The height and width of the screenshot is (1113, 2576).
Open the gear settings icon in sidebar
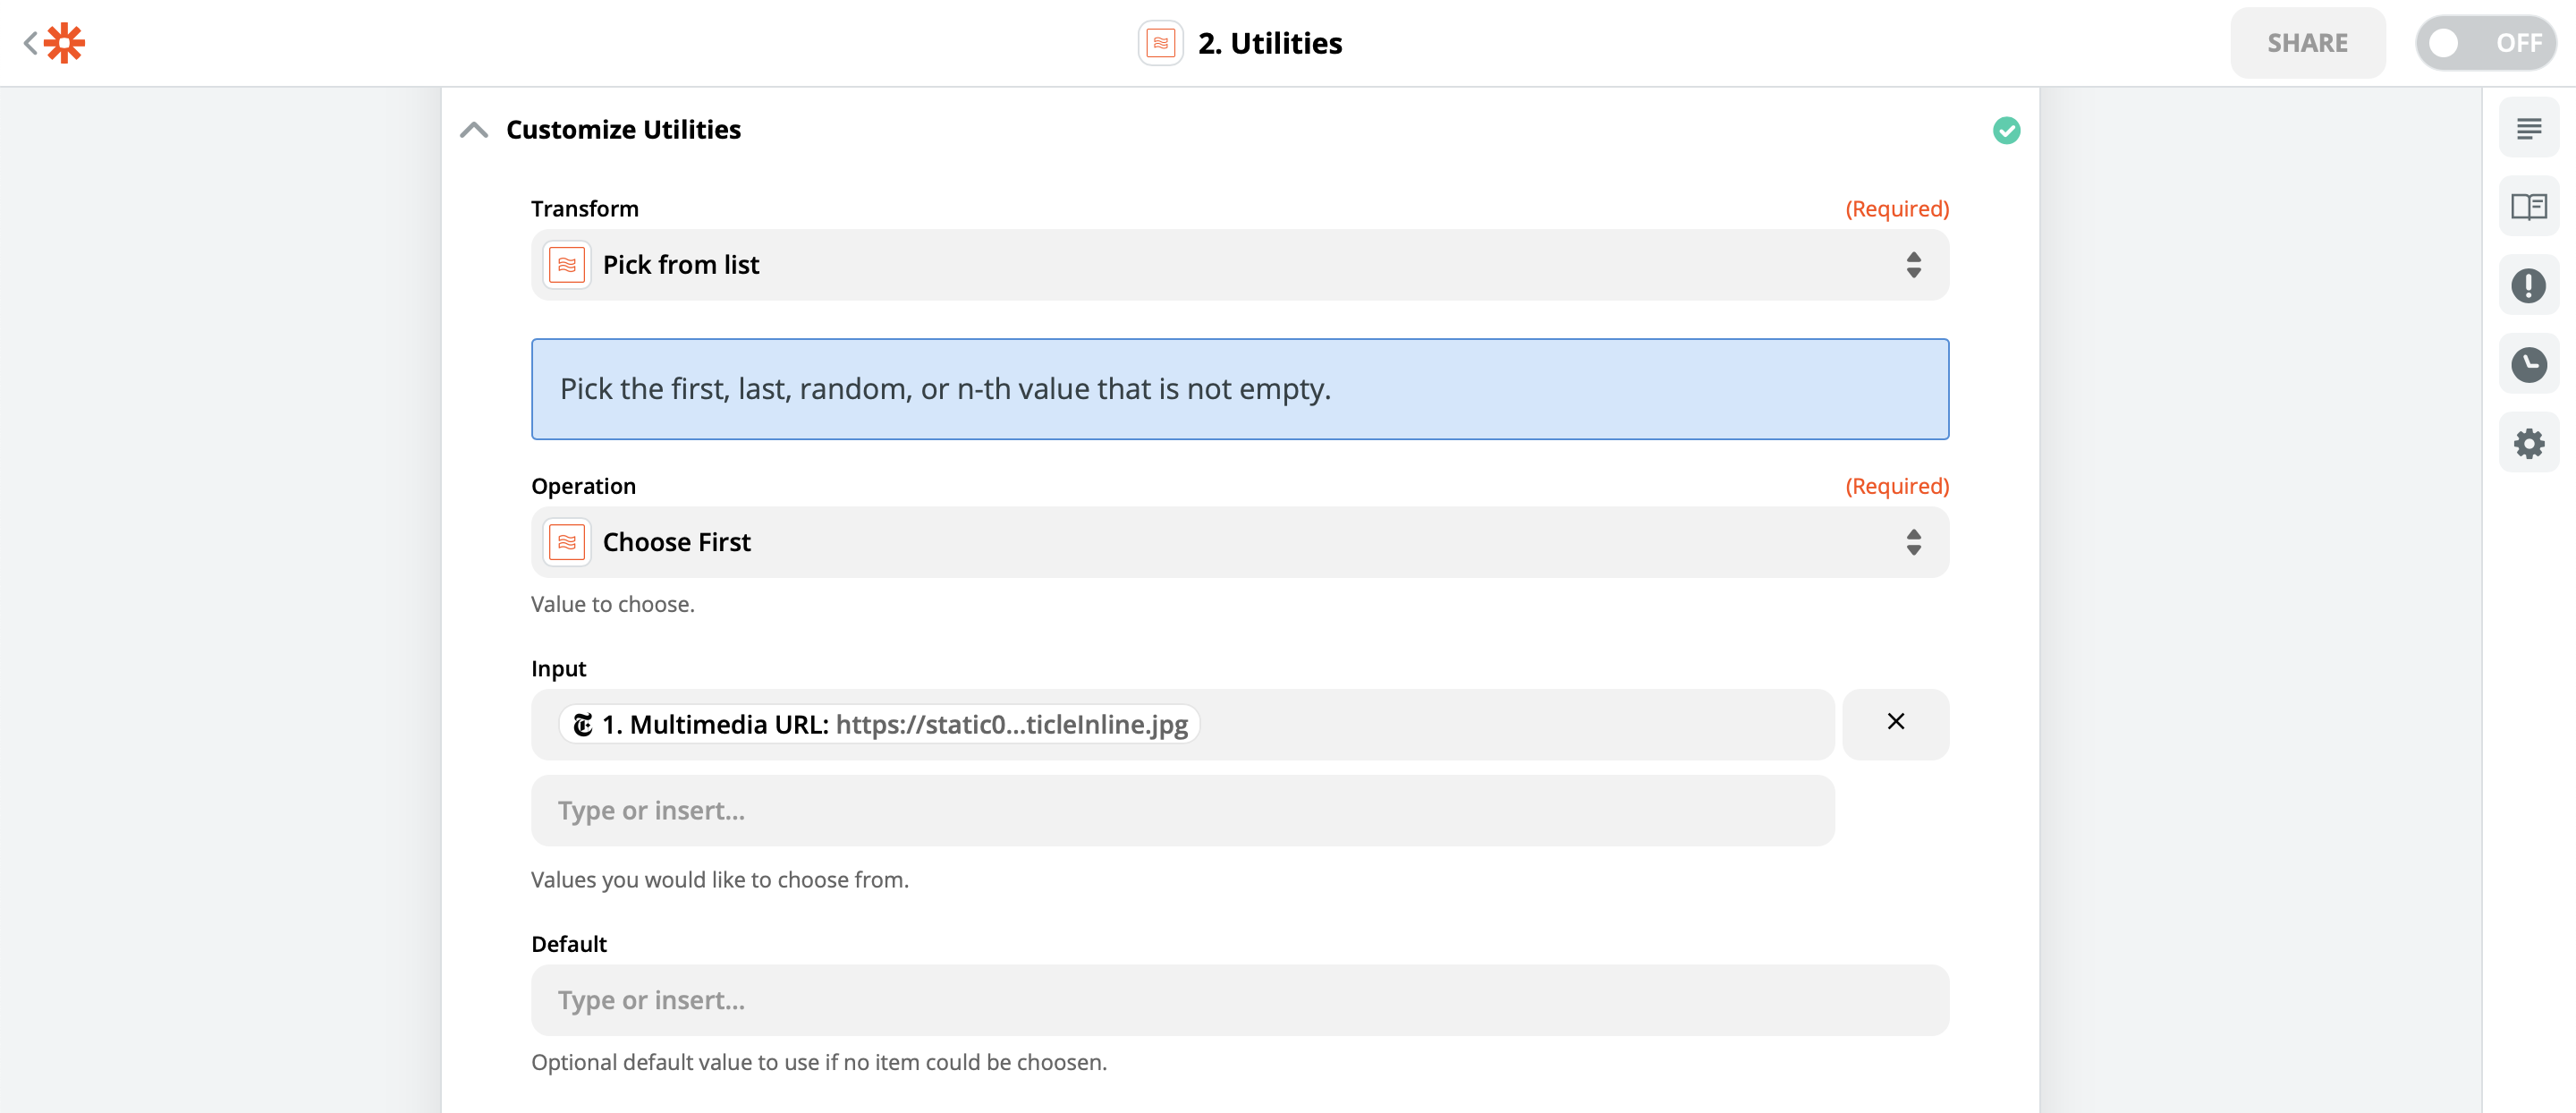click(x=2528, y=443)
